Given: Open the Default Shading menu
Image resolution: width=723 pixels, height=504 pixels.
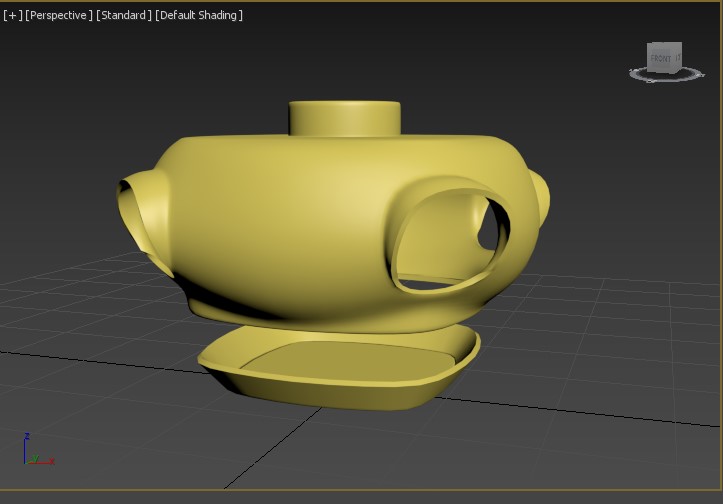Looking at the screenshot, I should [x=199, y=15].
